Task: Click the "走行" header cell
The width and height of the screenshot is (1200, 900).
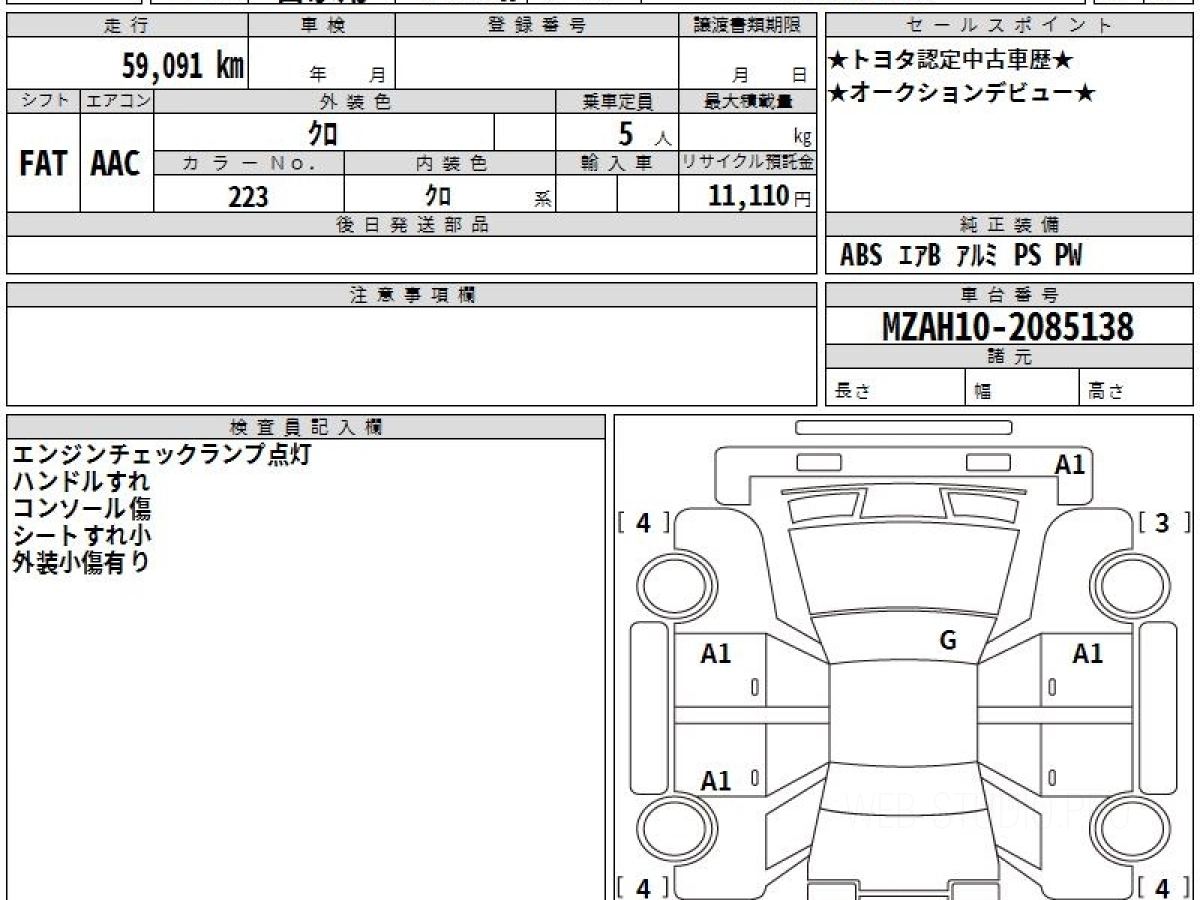Action: [127, 26]
